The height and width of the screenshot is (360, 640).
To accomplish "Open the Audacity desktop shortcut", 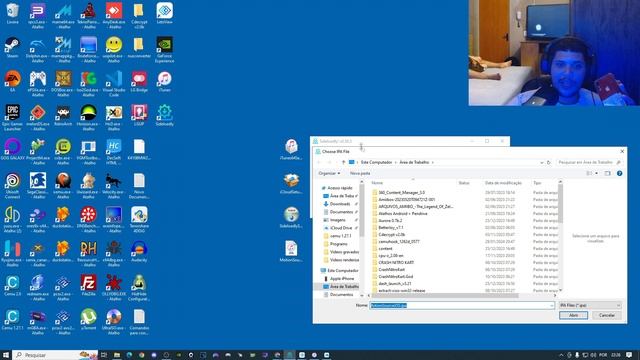I will coord(139,250).
